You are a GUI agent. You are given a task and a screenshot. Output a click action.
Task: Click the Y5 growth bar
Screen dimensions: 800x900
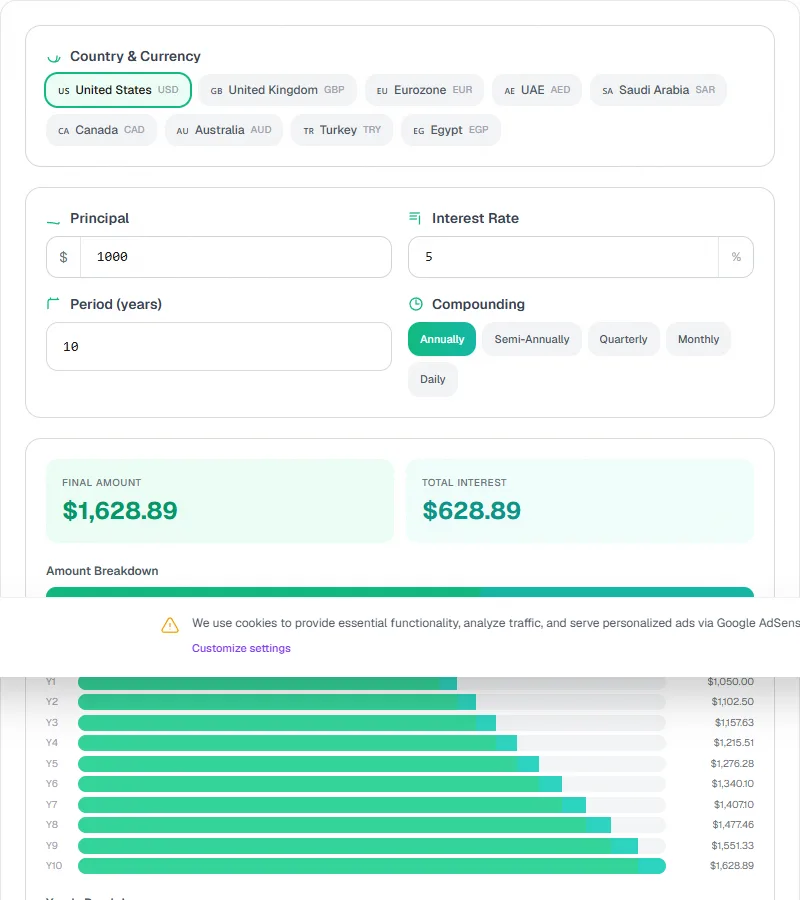372,764
